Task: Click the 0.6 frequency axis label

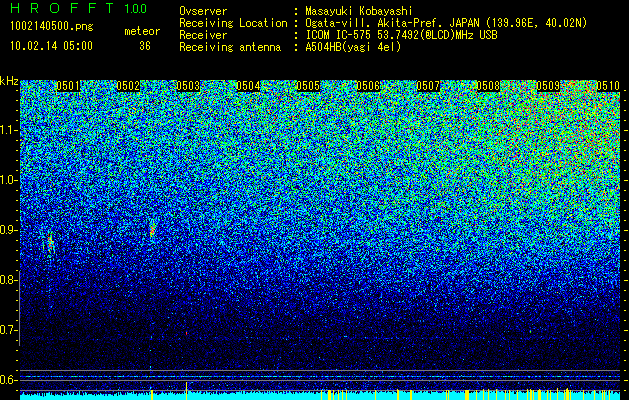Action: [x=8, y=380]
